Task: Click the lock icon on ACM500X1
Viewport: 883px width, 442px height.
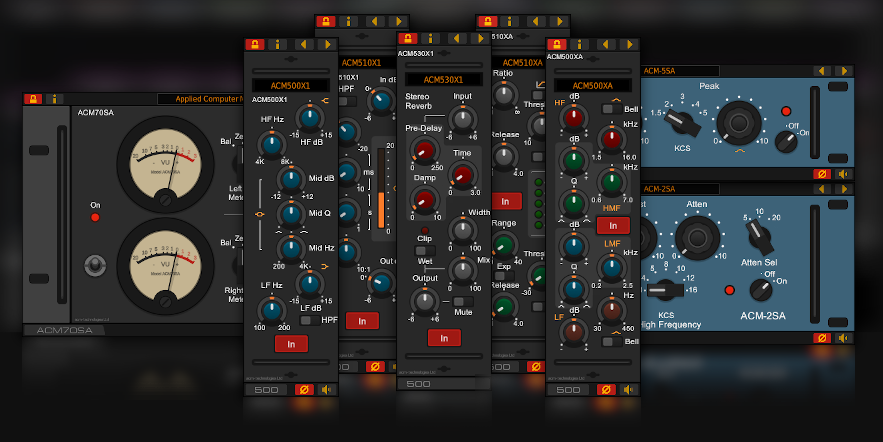Action: click(x=254, y=45)
